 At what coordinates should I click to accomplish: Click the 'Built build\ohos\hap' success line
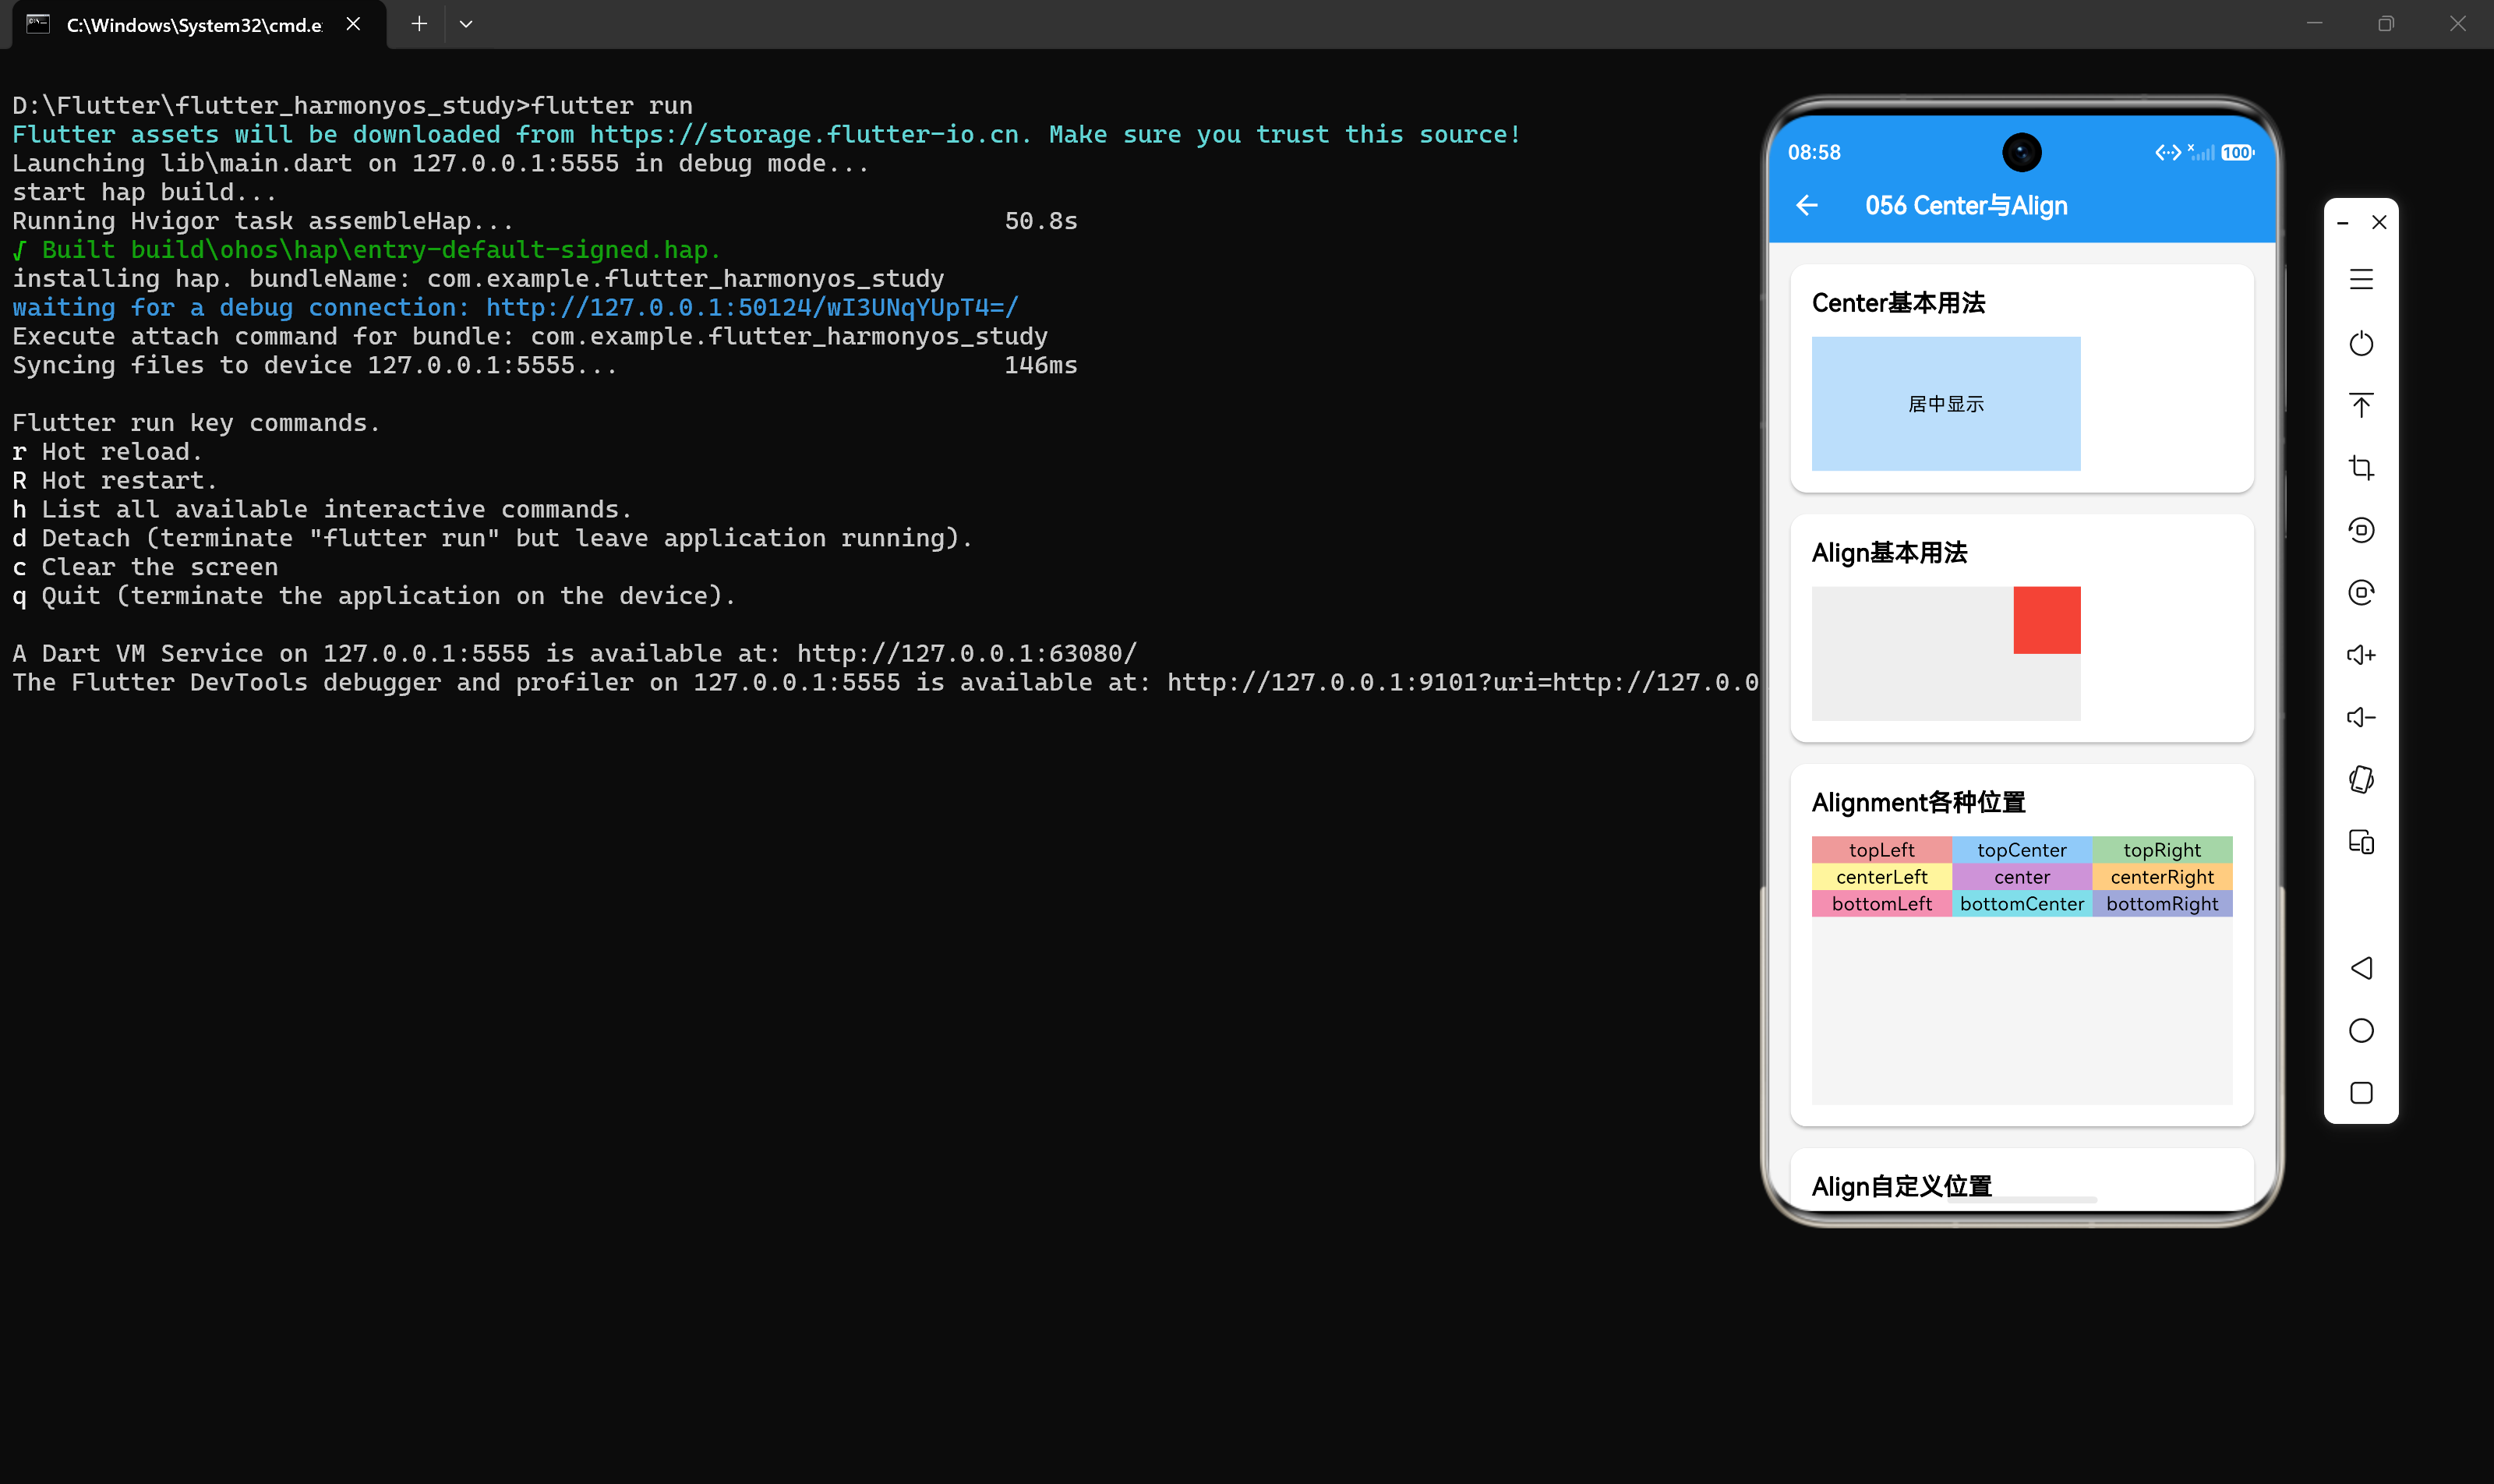click(x=366, y=250)
